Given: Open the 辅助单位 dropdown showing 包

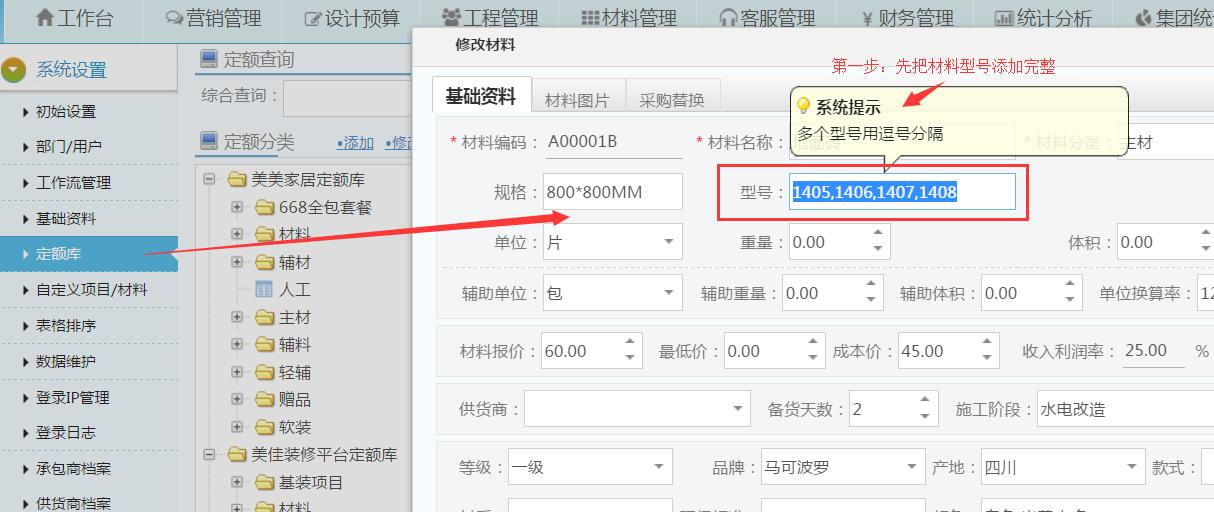Looking at the screenshot, I should coord(668,293).
